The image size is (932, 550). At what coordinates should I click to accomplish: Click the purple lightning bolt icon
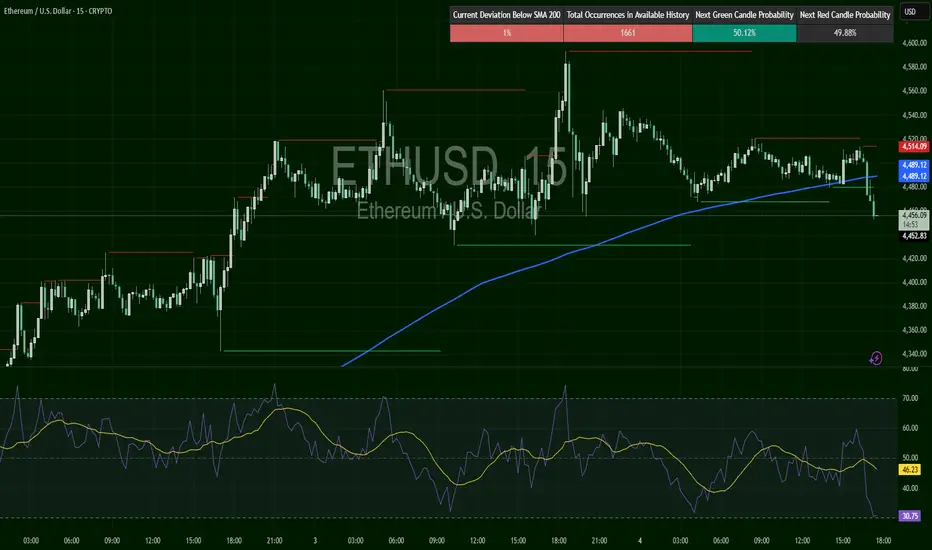(x=876, y=358)
